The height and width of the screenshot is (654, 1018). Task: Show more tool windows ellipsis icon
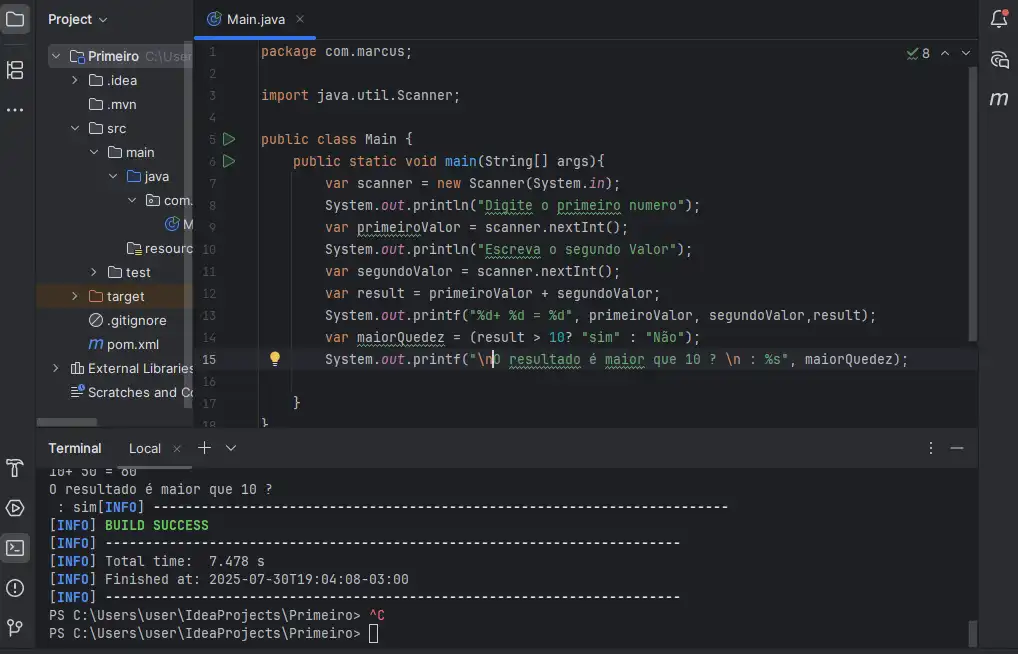14,110
